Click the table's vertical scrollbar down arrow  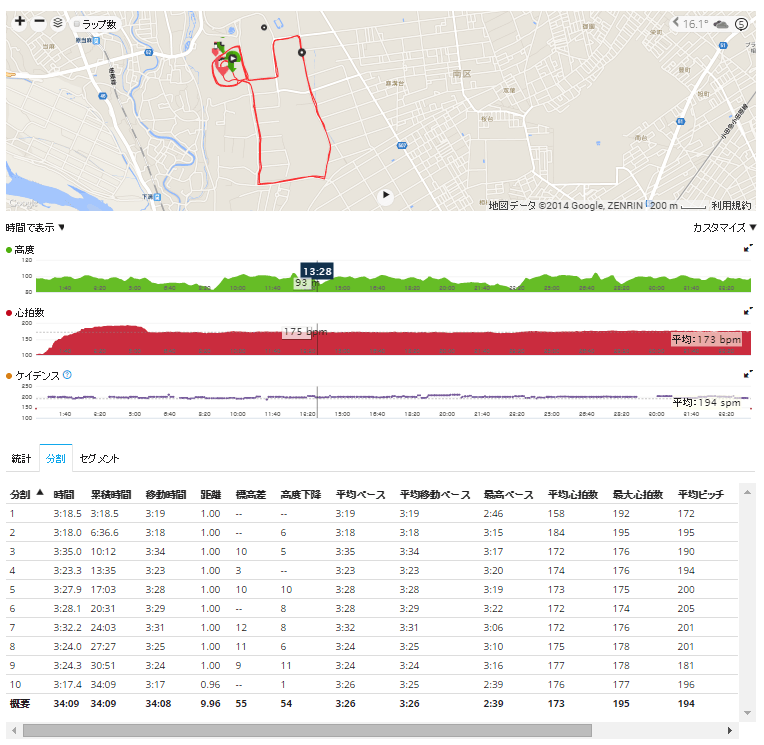click(x=746, y=712)
